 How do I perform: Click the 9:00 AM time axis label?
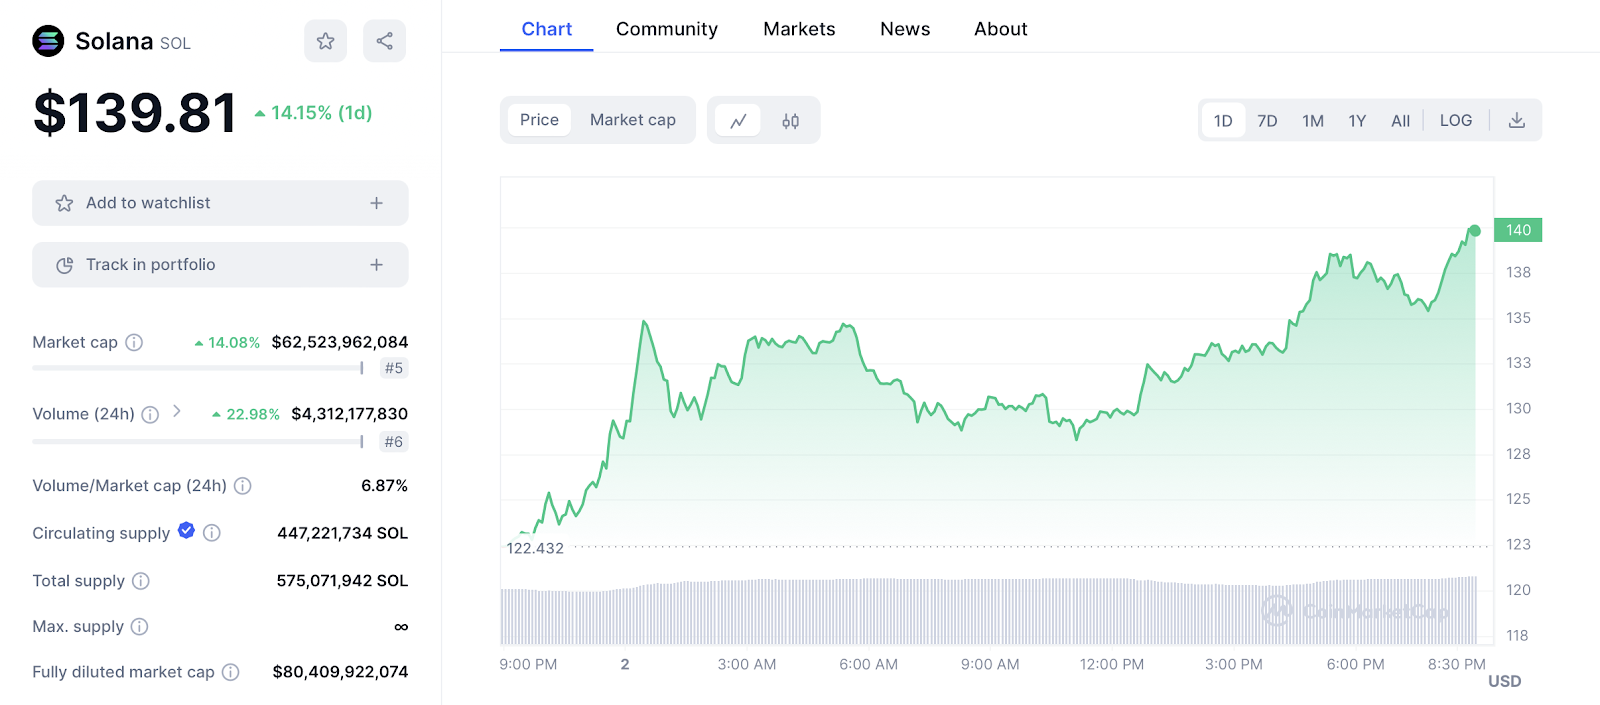point(990,664)
